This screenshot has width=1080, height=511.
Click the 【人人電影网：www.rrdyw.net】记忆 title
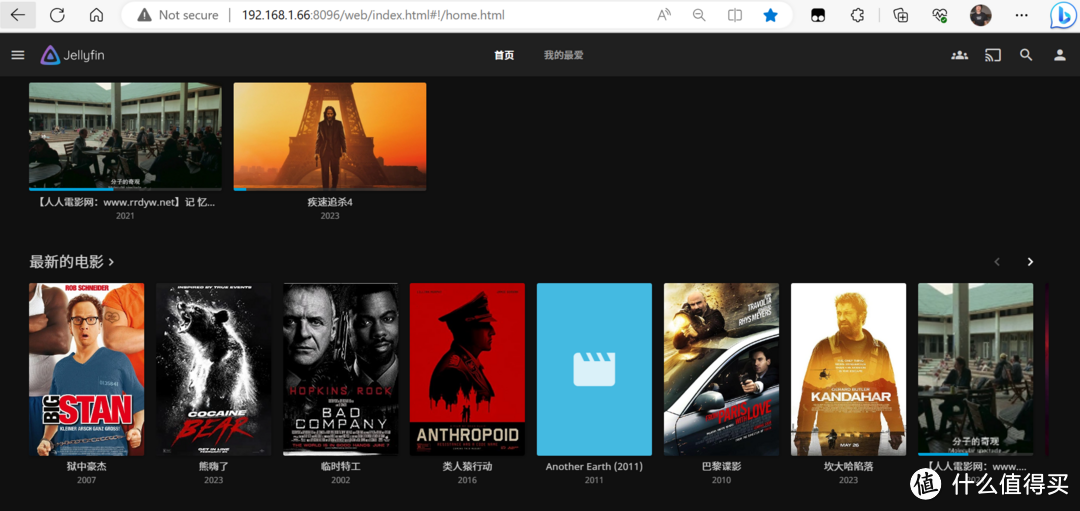[x=125, y=202]
